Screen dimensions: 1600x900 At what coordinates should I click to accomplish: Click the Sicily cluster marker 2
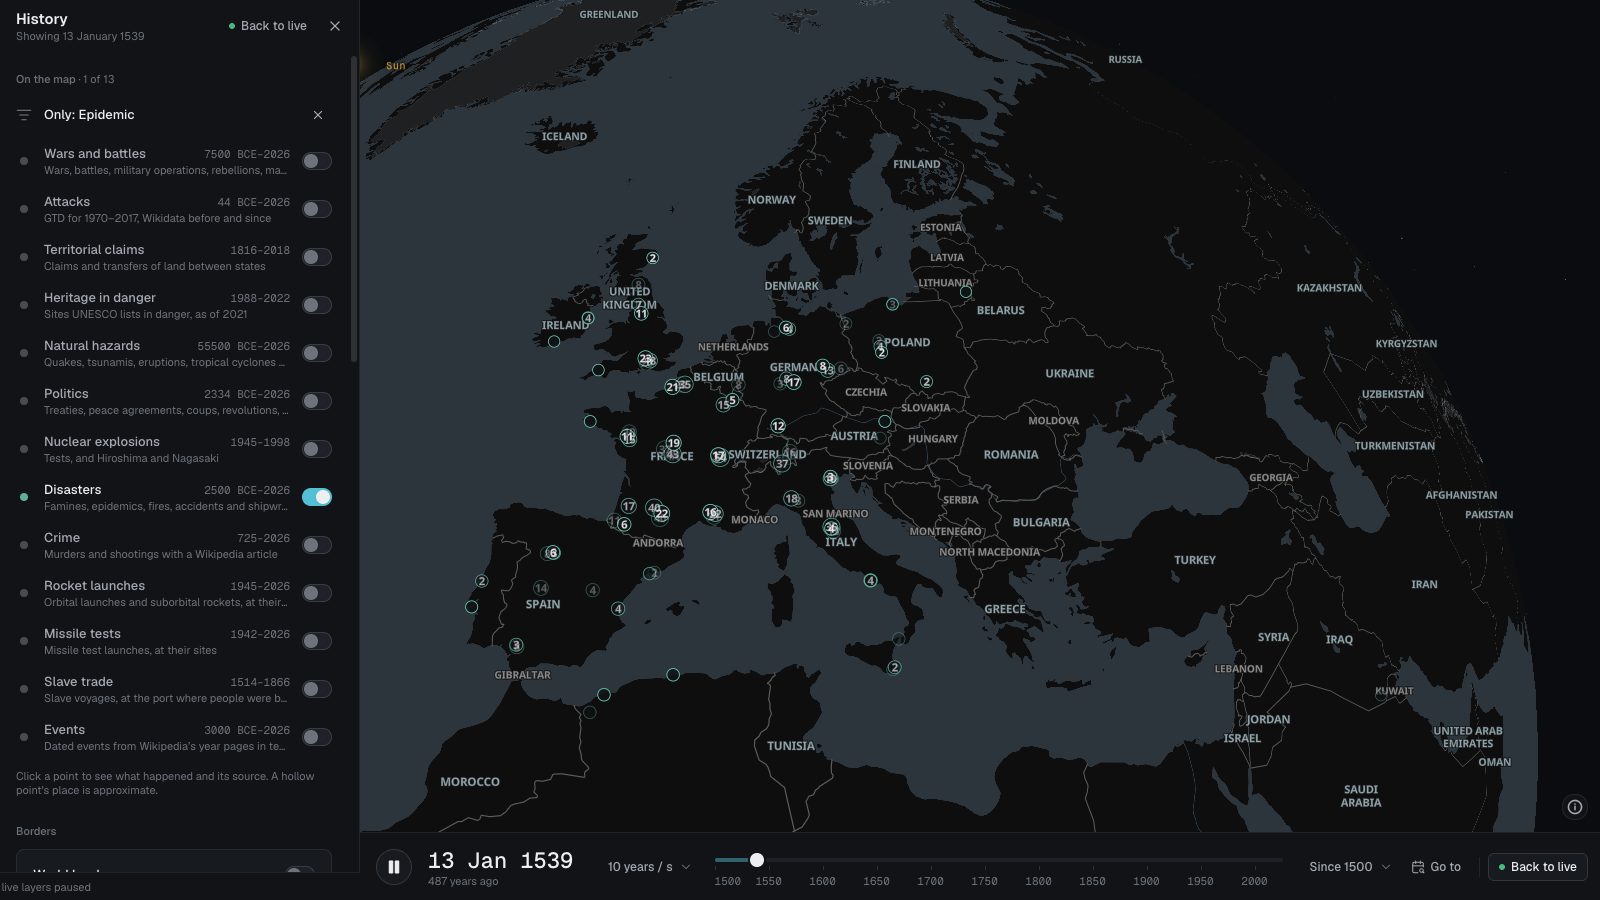894,667
